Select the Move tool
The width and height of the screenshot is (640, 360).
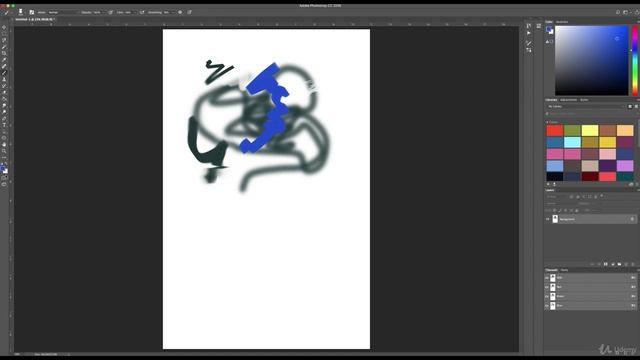(x=4, y=27)
